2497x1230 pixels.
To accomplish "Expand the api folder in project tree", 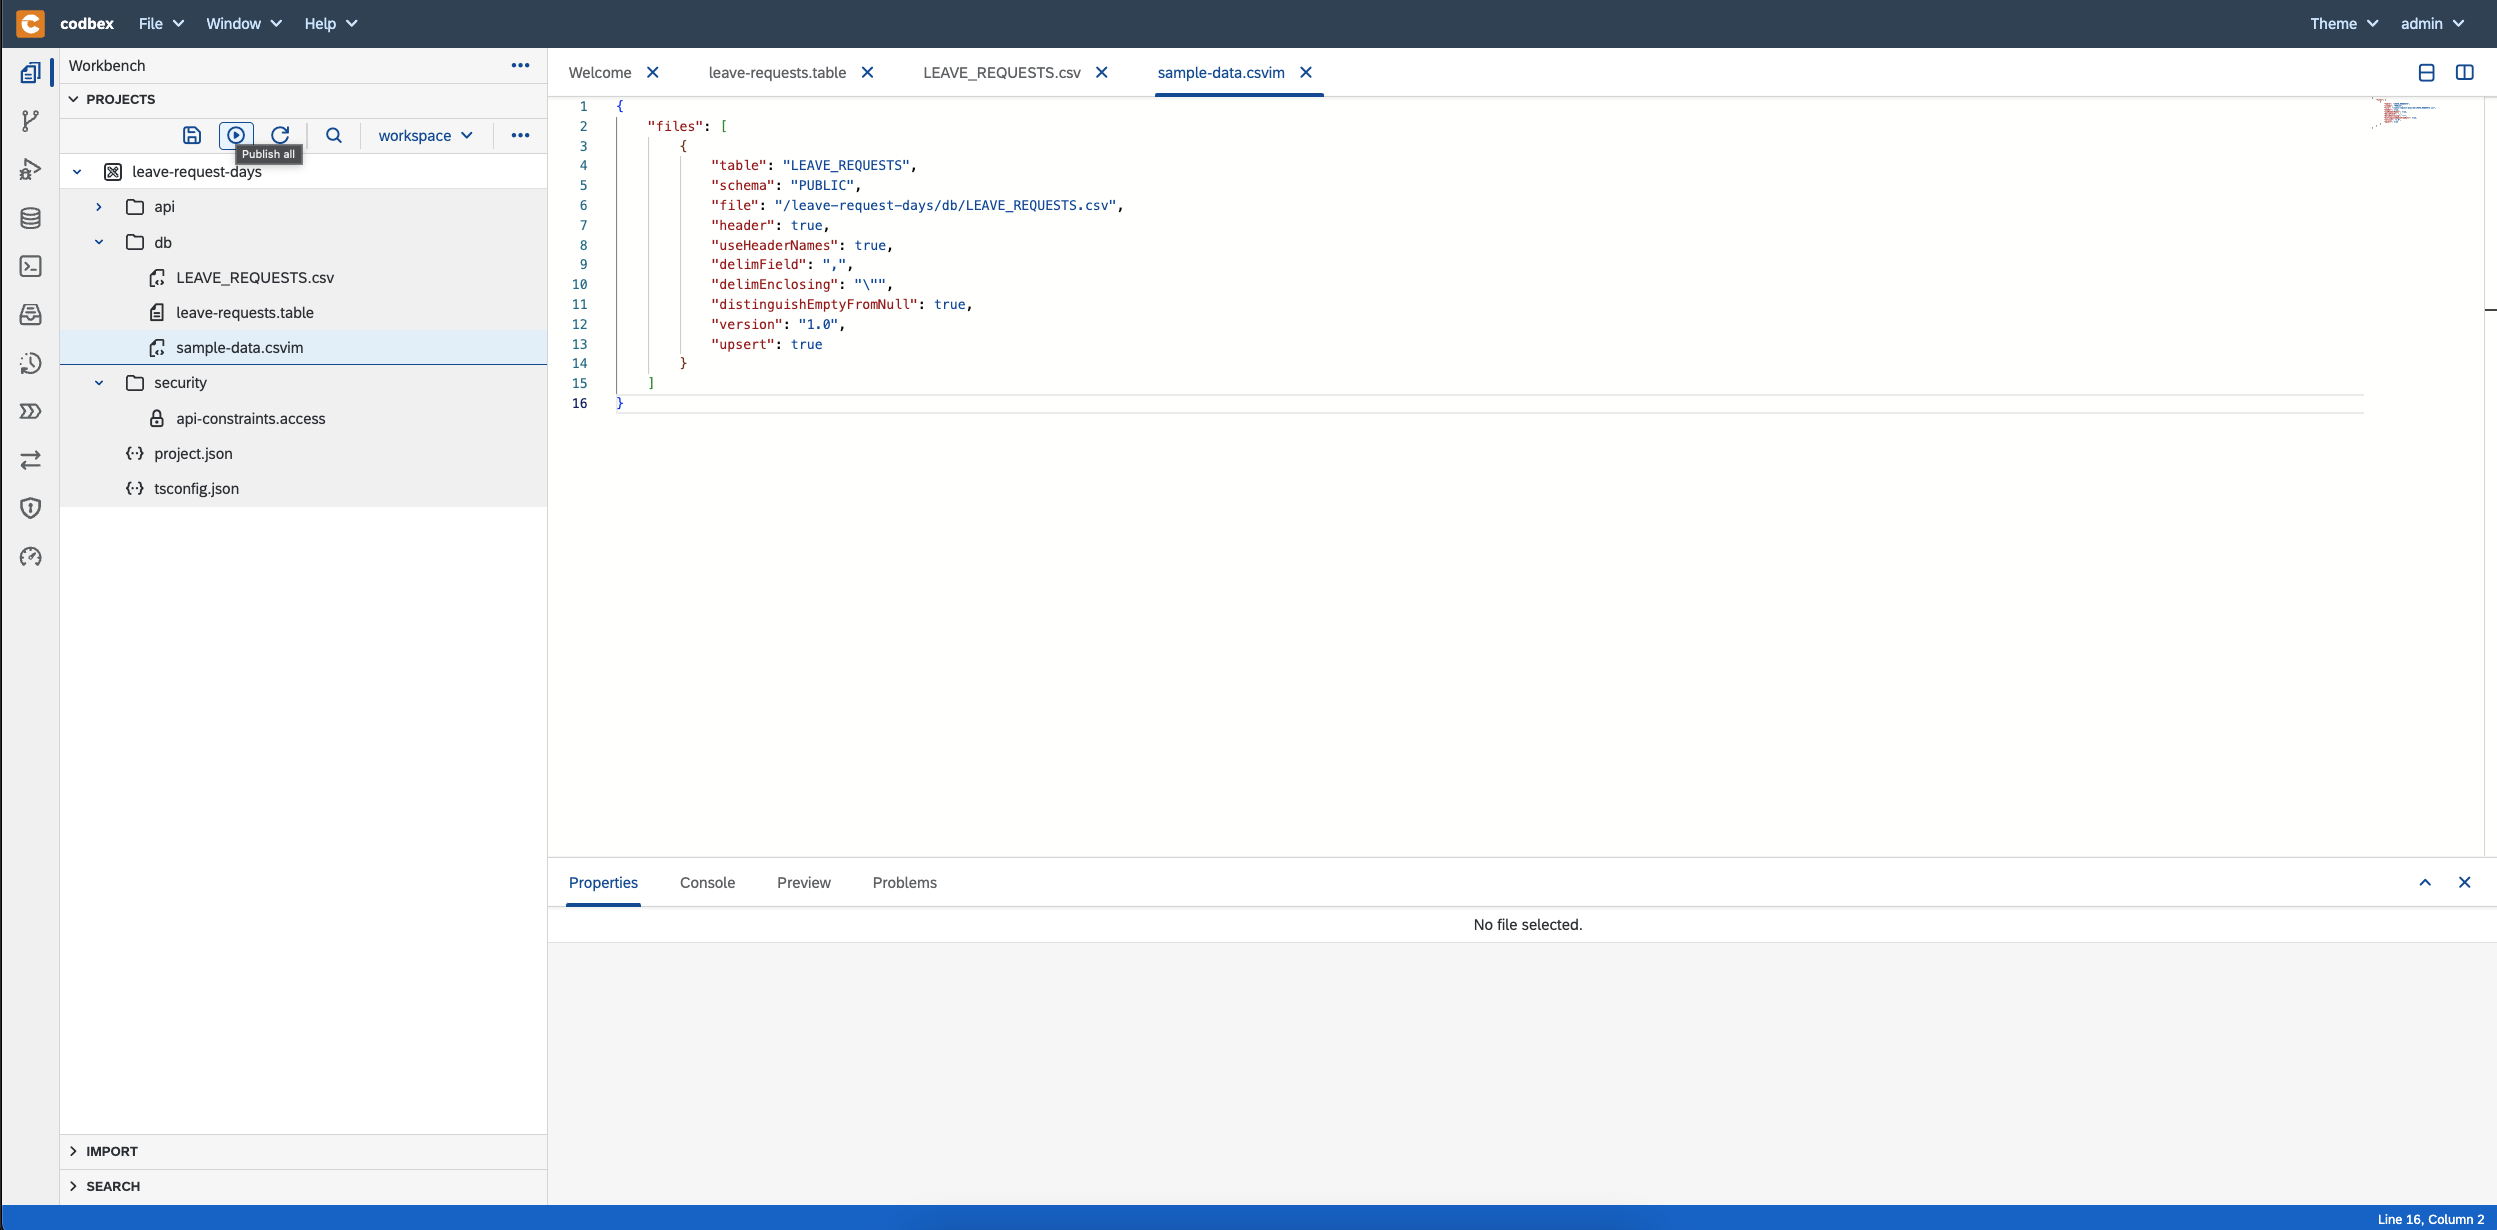I will click(99, 207).
